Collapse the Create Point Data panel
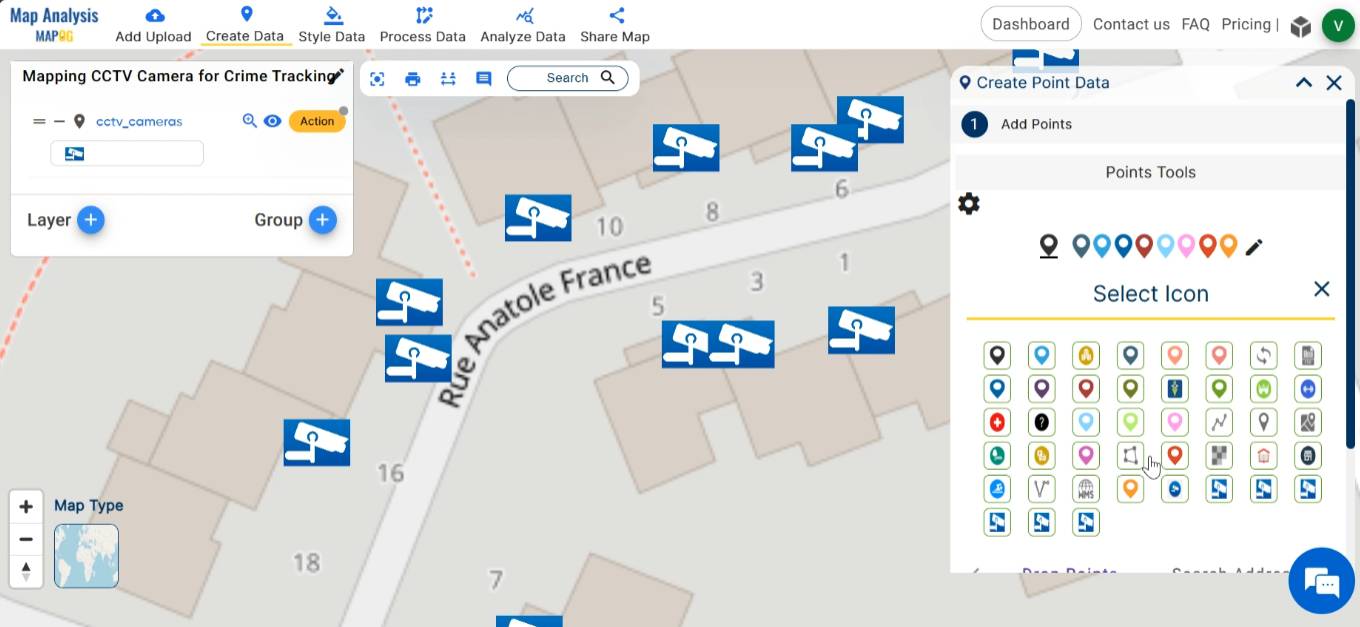Screen dimensions: 1360x627 (x=1303, y=83)
